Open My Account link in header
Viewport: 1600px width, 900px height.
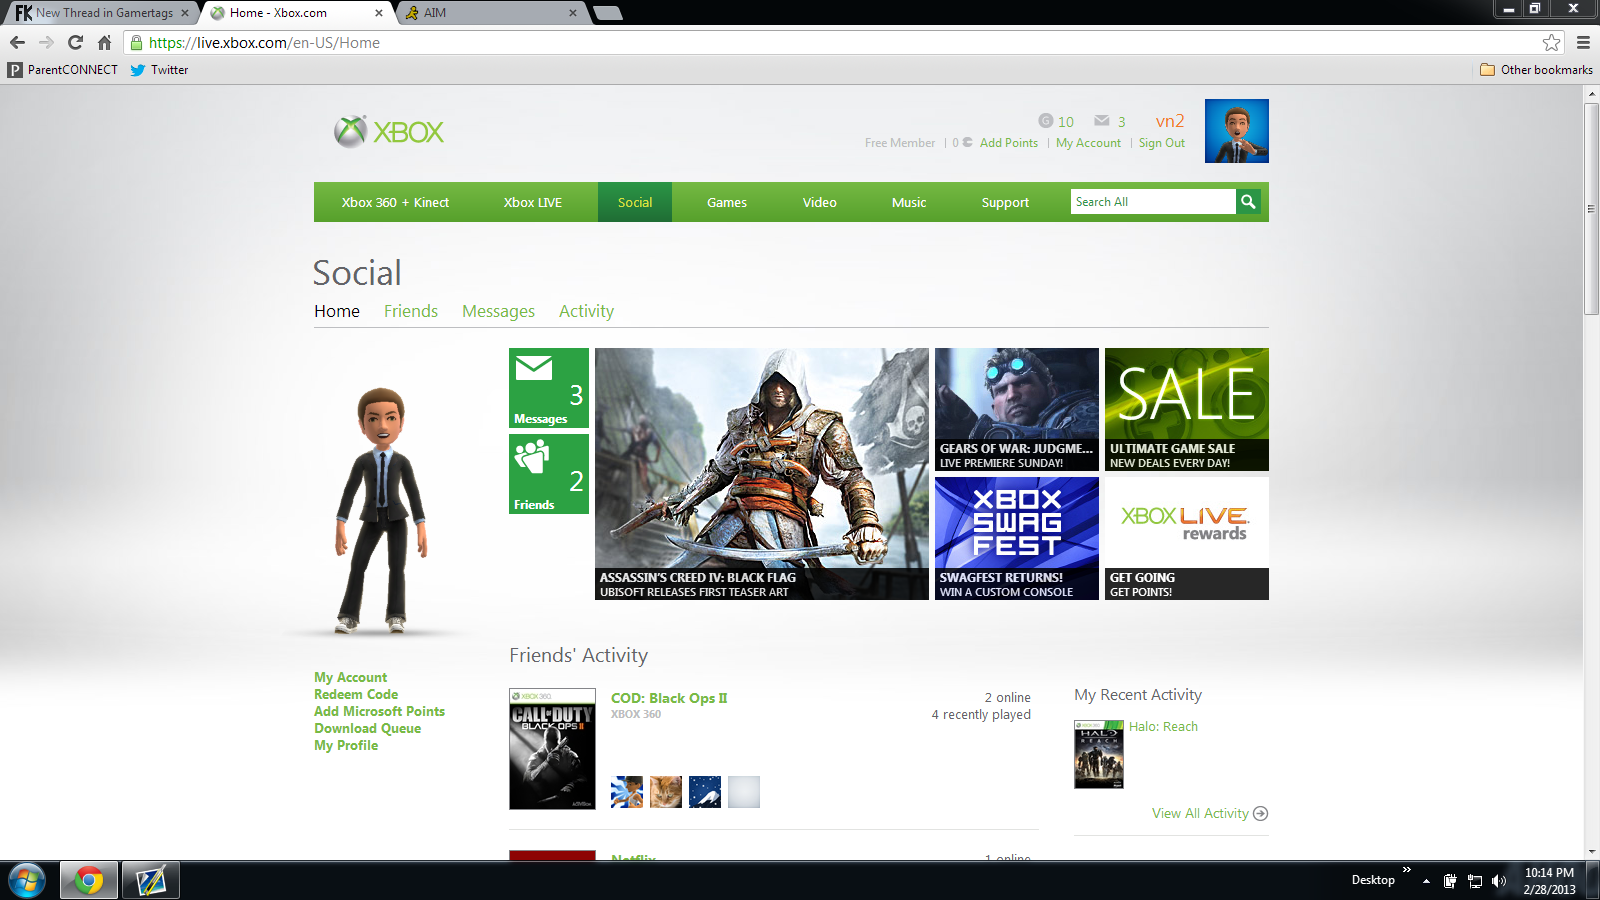tap(1088, 143)
